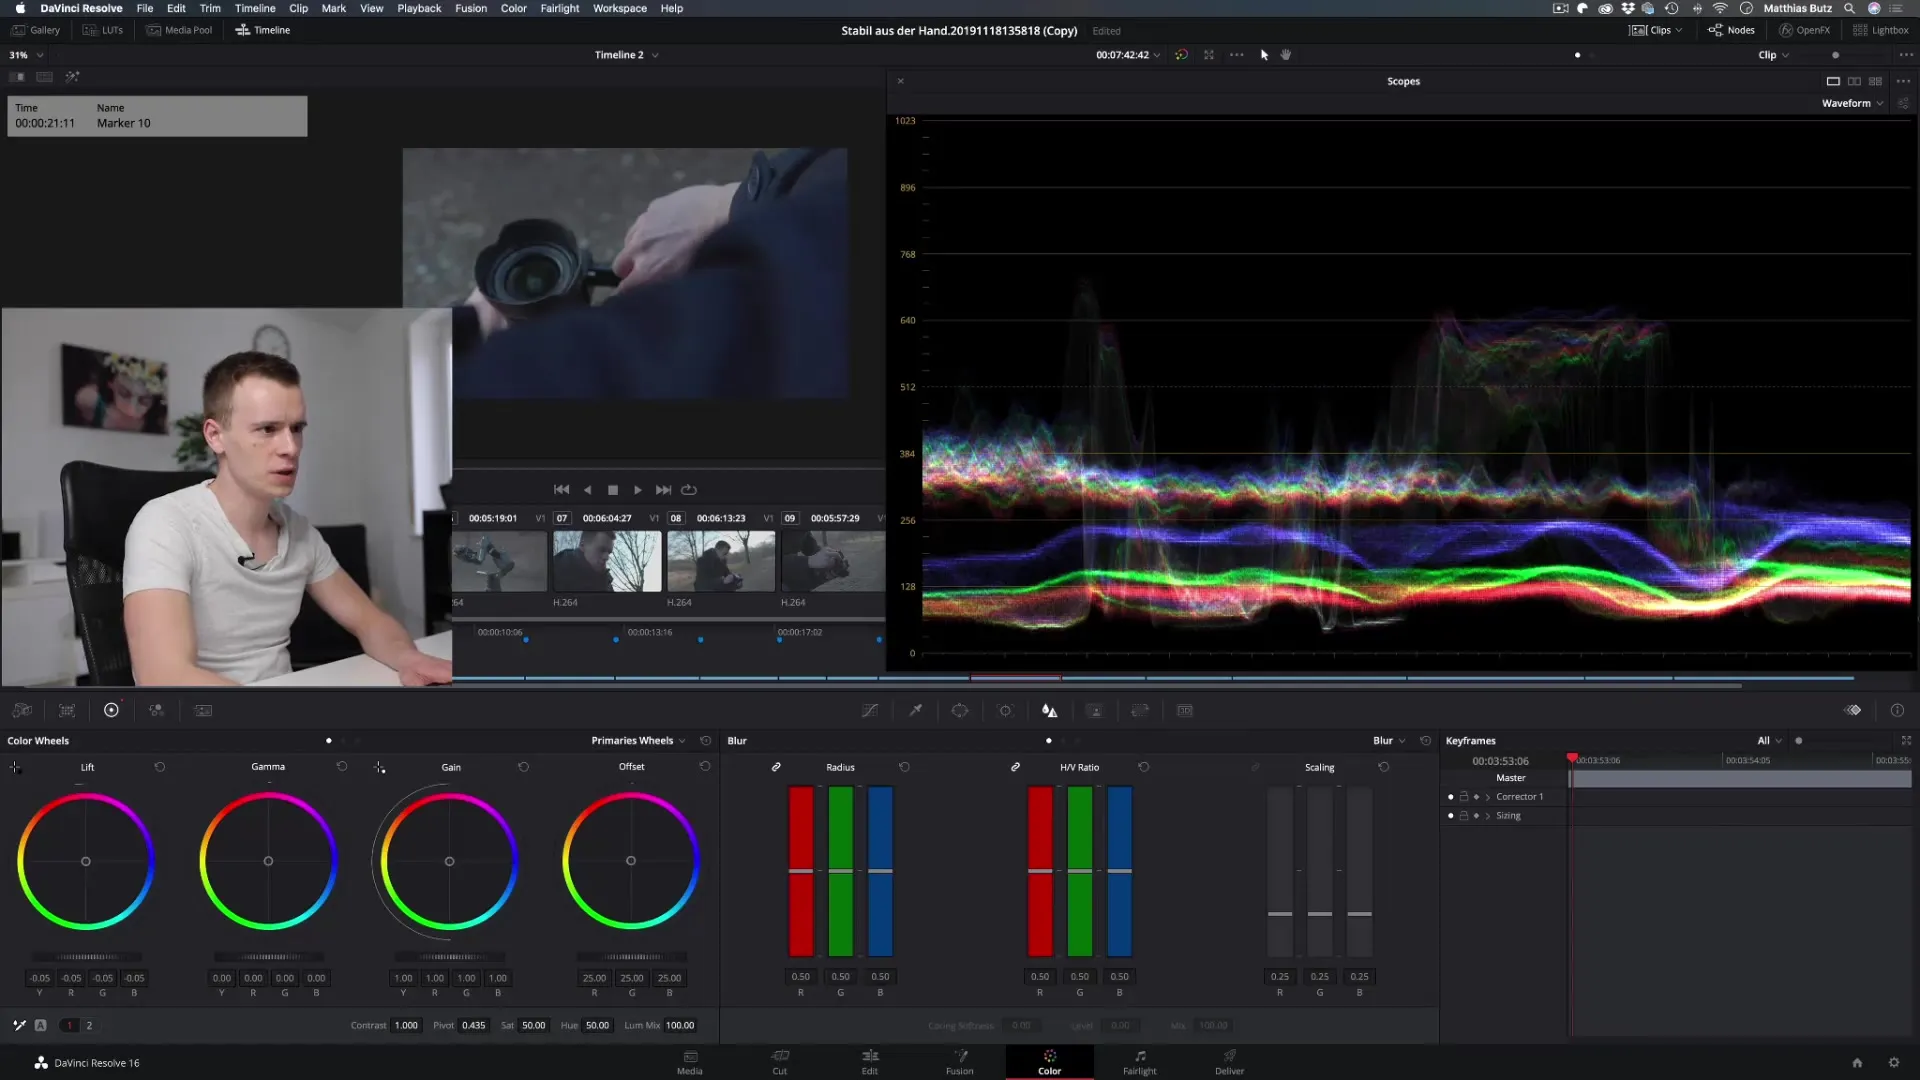Open the OpenFX panel
1920x1080 pixels.
point(1804,30)
